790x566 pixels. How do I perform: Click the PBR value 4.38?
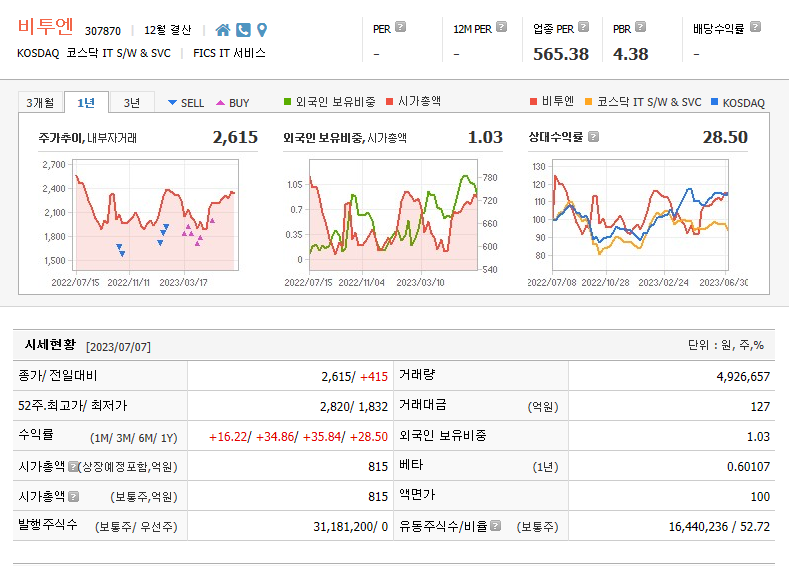tap(630, 54)
